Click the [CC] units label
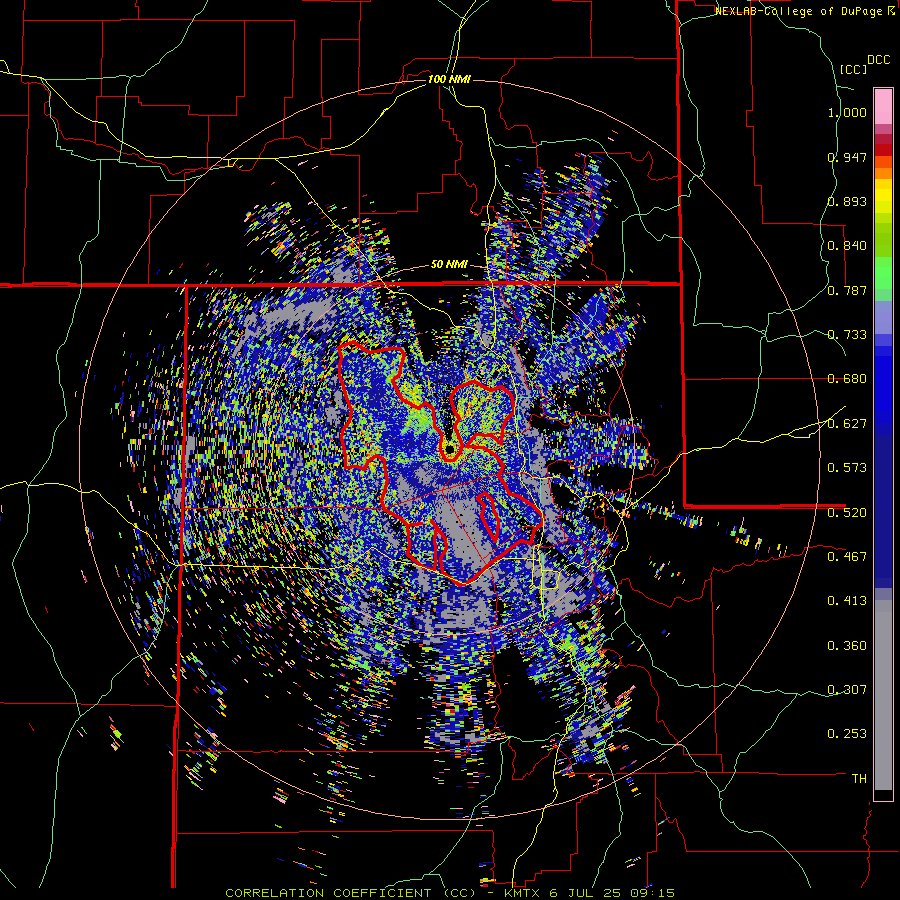This screenshot has height=900, width=900. [853, 69]
